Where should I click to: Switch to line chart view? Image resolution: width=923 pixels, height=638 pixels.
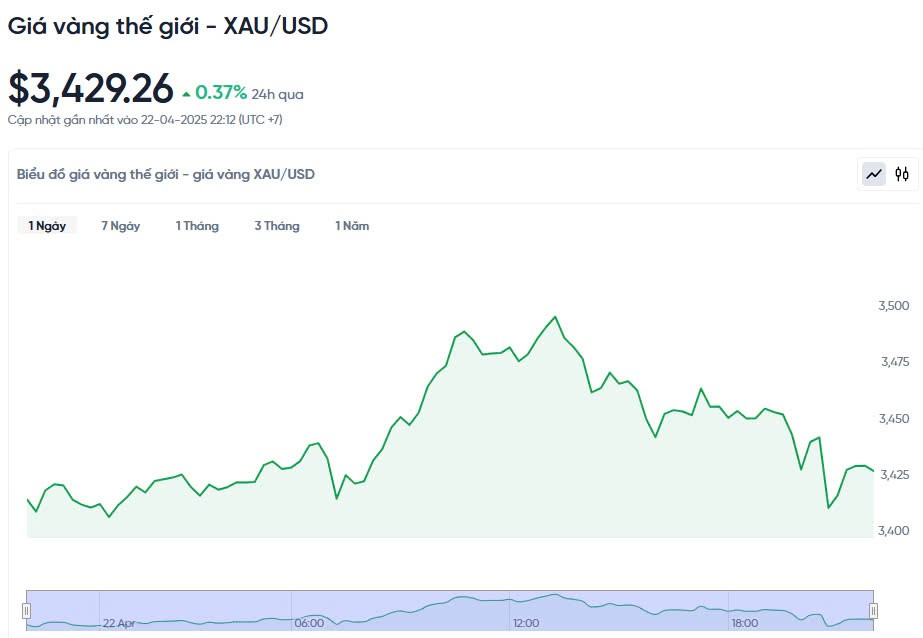pyautogui.click(x=874, y=174)
